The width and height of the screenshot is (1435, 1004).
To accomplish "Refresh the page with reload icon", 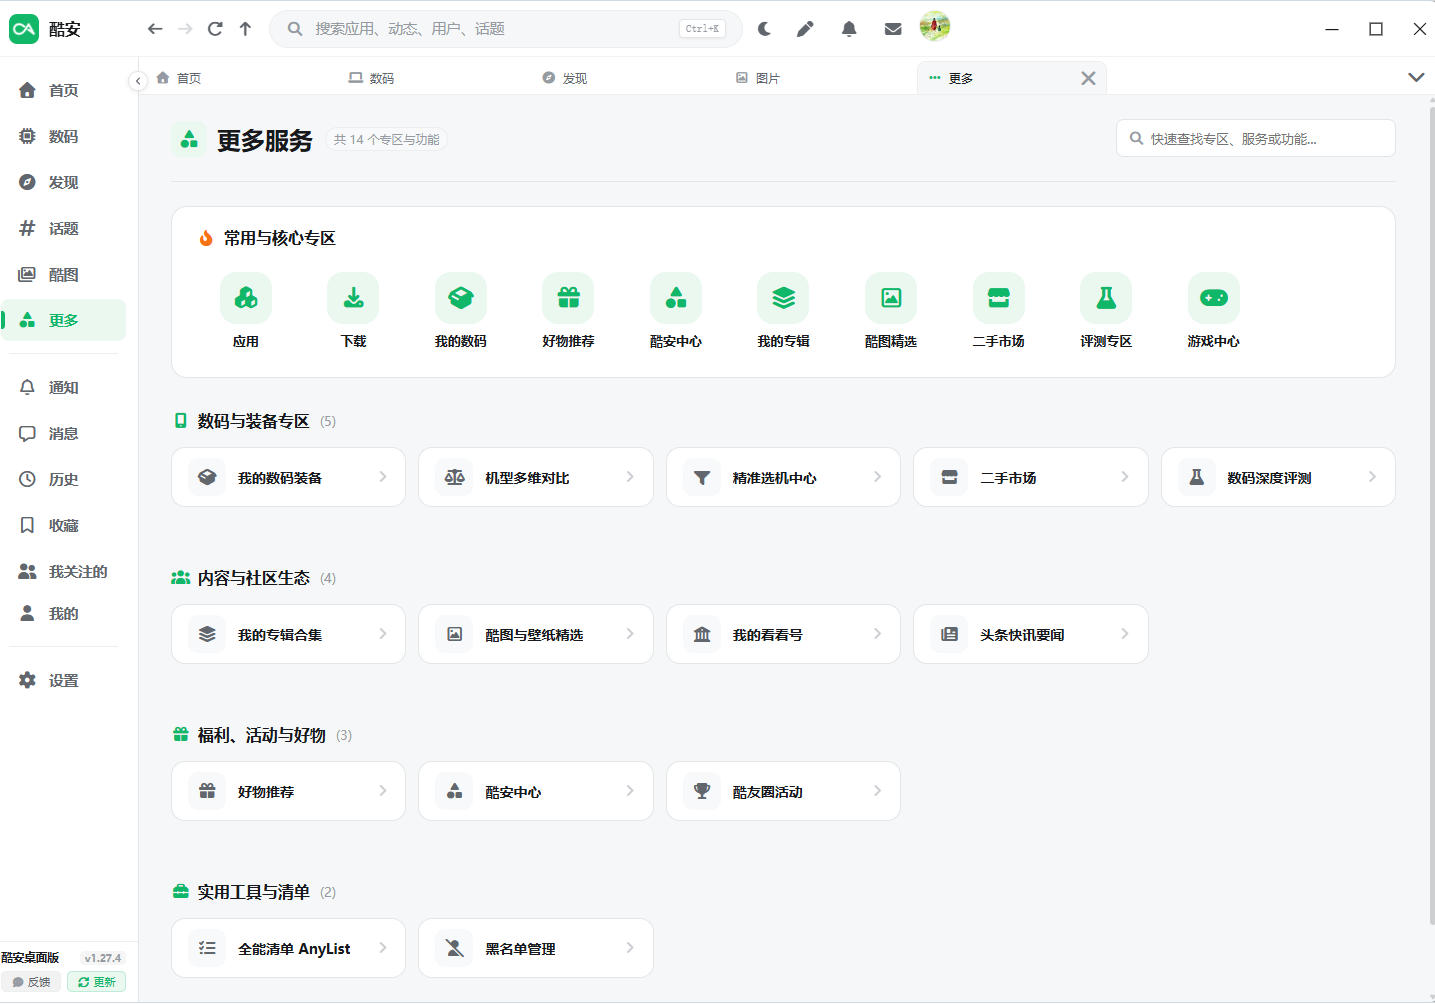I will (215, 29).
